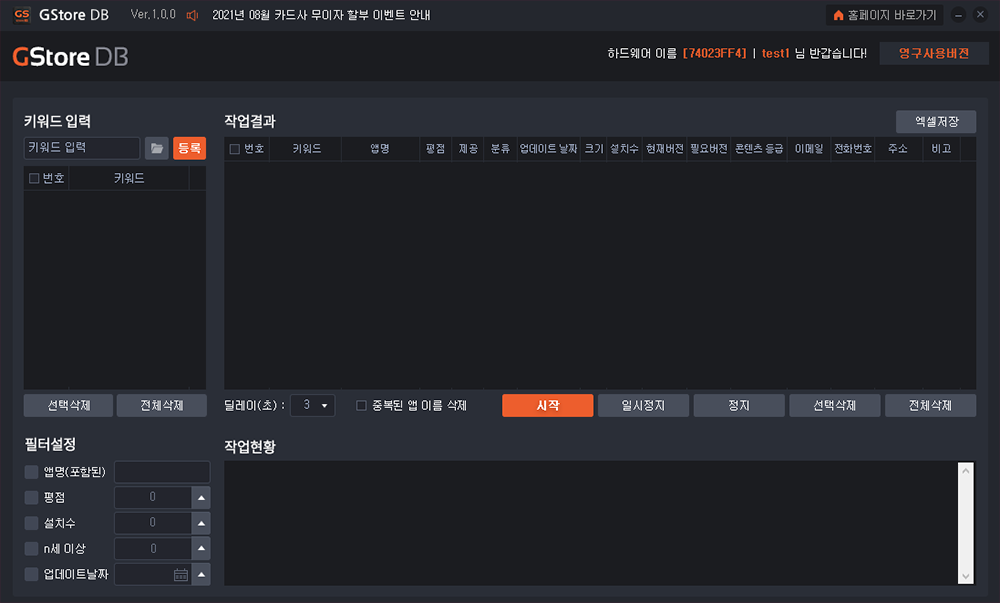Click the GS app logo icon in title bar

pos(22,15)
